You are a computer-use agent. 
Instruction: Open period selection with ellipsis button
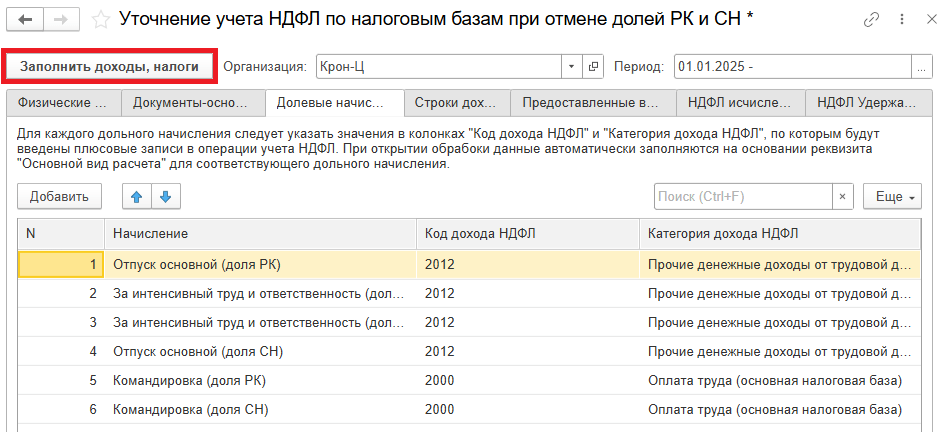(x=920, y=67)
